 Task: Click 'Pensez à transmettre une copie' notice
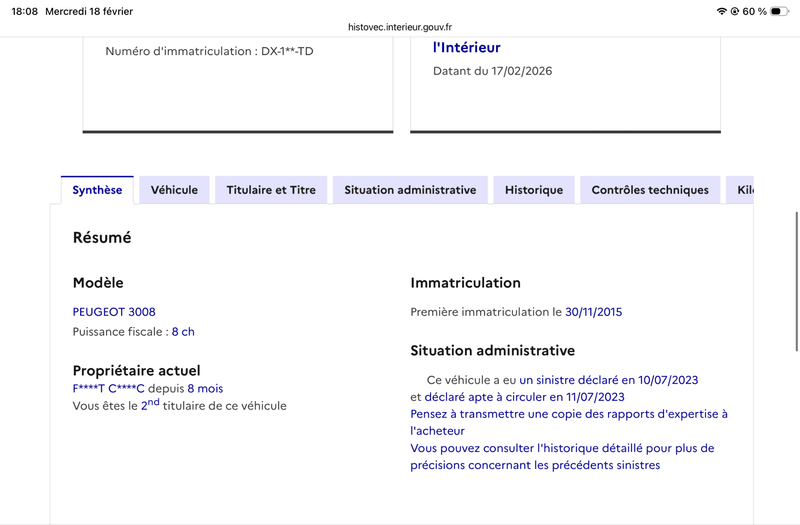569,422
